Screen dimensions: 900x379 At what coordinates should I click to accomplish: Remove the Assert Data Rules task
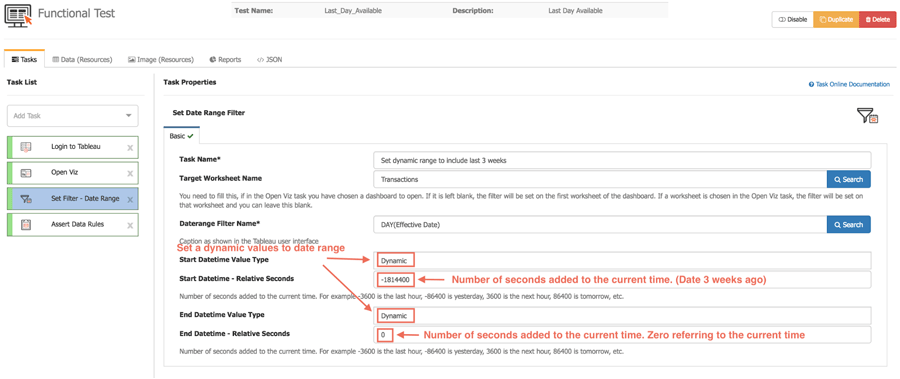[130, 226]
